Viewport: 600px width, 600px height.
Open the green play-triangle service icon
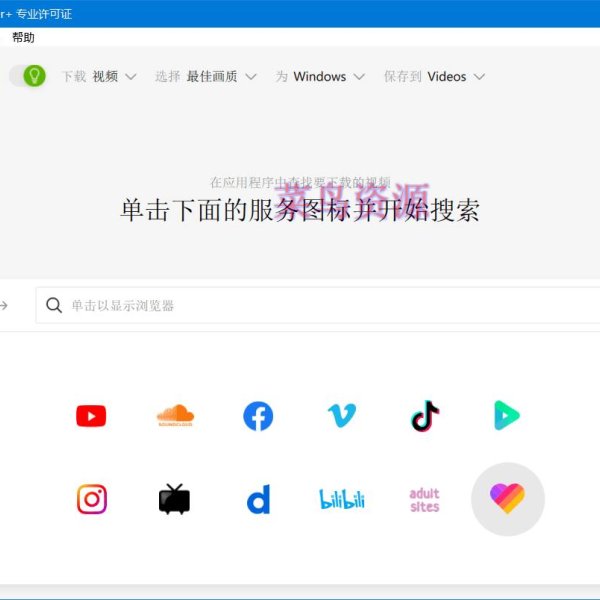click(x=507, y=415)
